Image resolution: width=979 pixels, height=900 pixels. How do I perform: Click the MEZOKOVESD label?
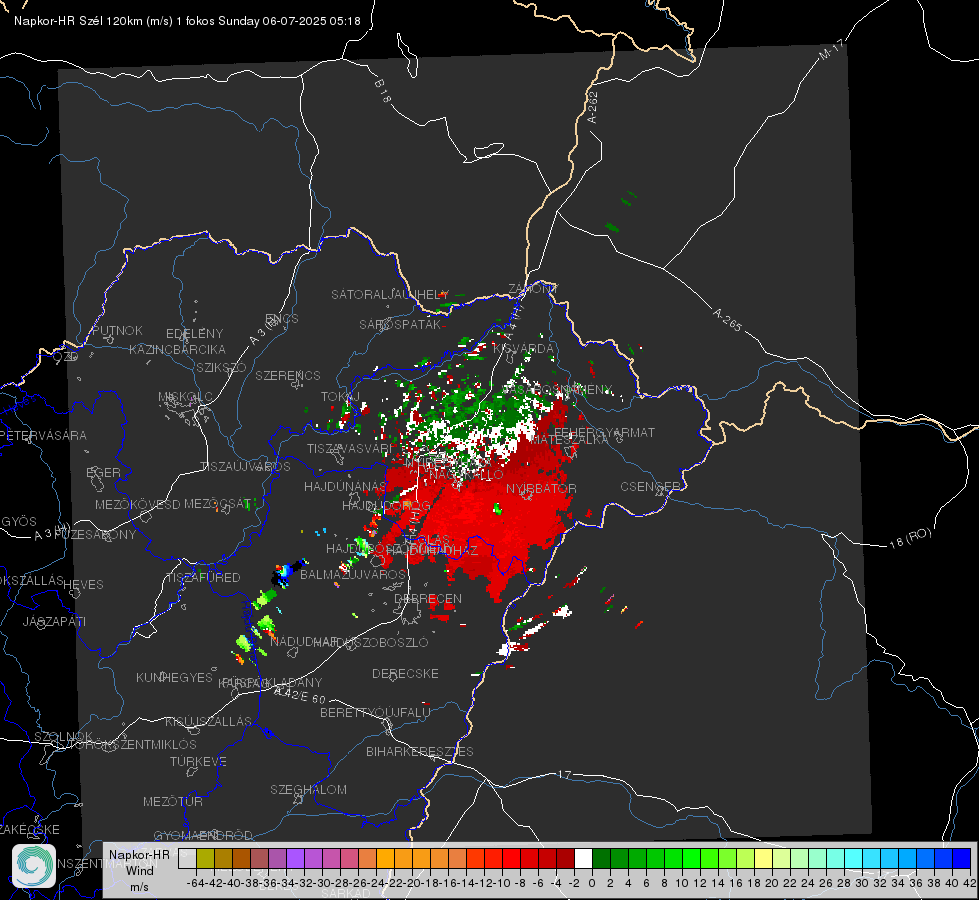click(138, 504)
